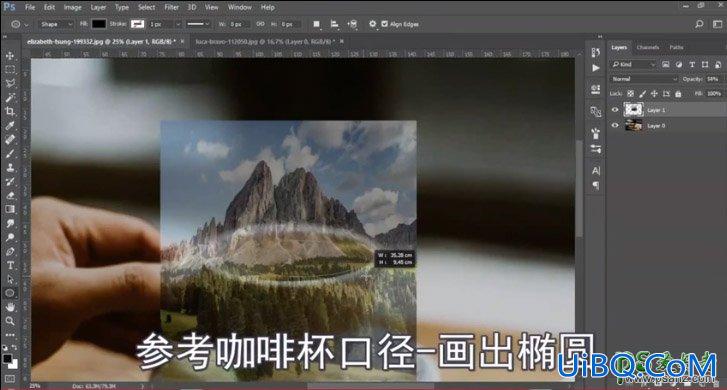Select the History Brush tool
The width and height of the screenshot is (727, 390).
tap(10, 181)
